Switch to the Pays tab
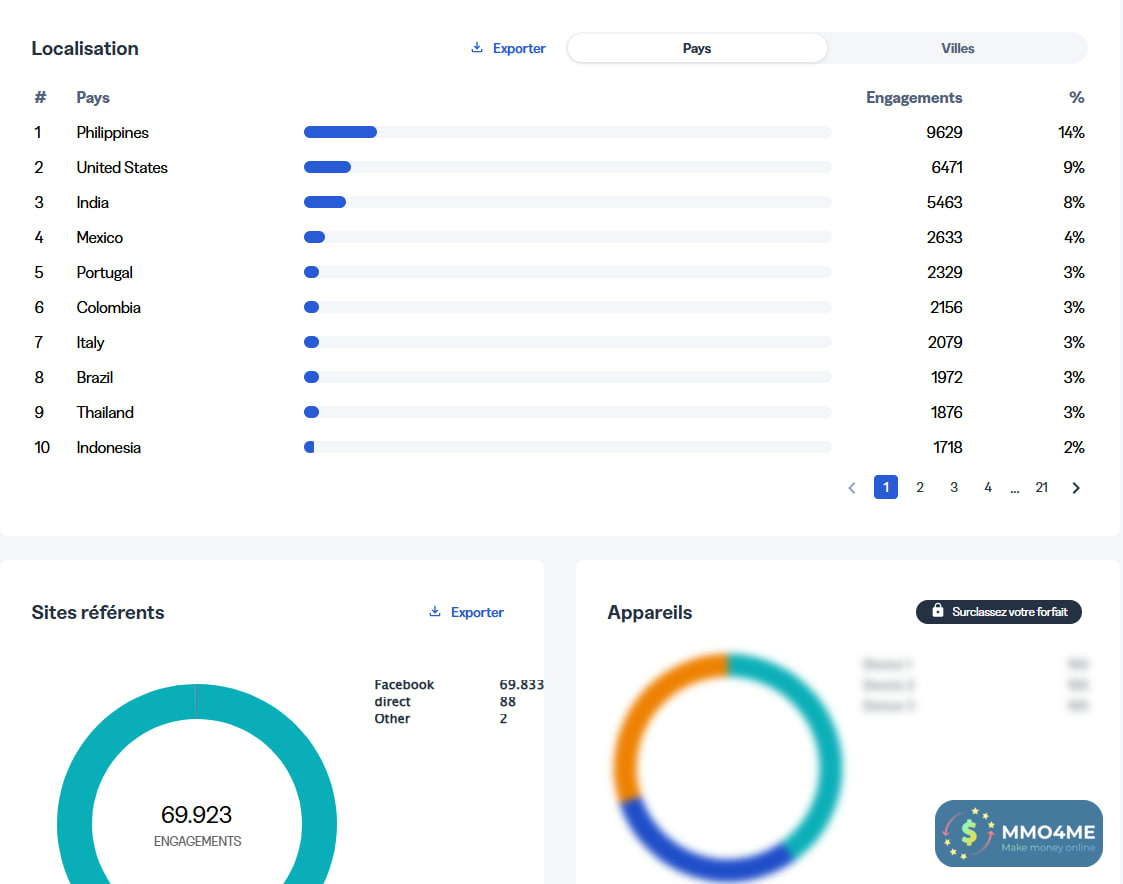 tap(697, 48)
